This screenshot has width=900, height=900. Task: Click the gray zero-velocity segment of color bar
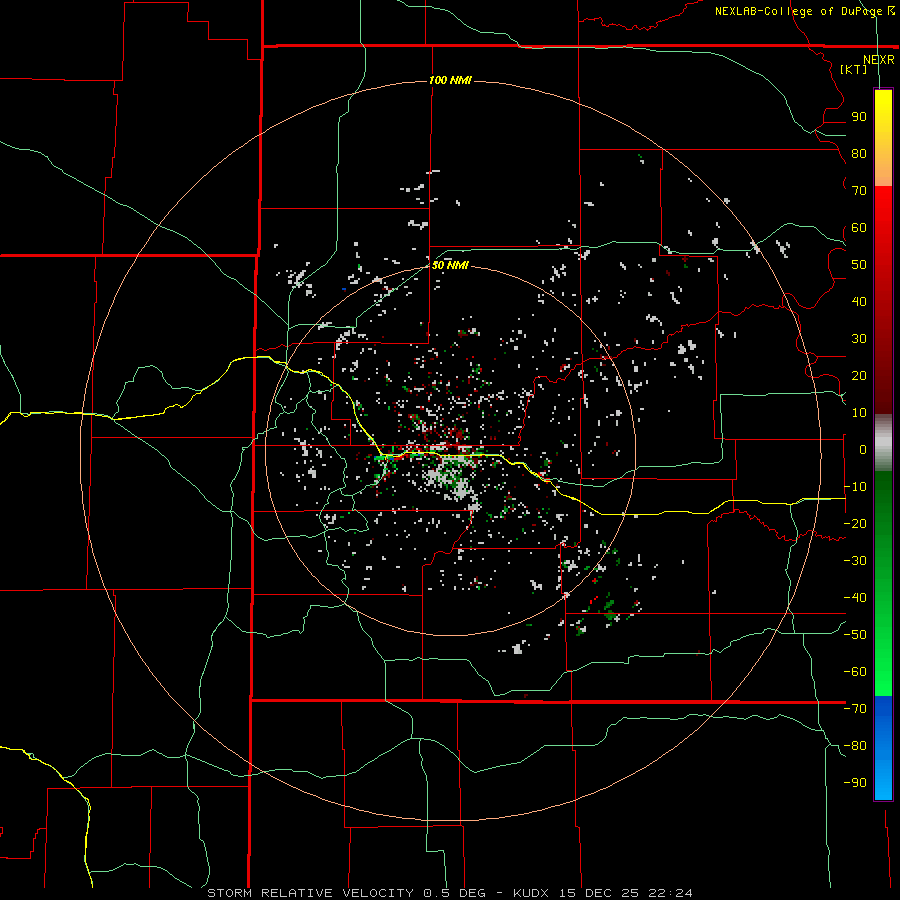pos(883,443)
